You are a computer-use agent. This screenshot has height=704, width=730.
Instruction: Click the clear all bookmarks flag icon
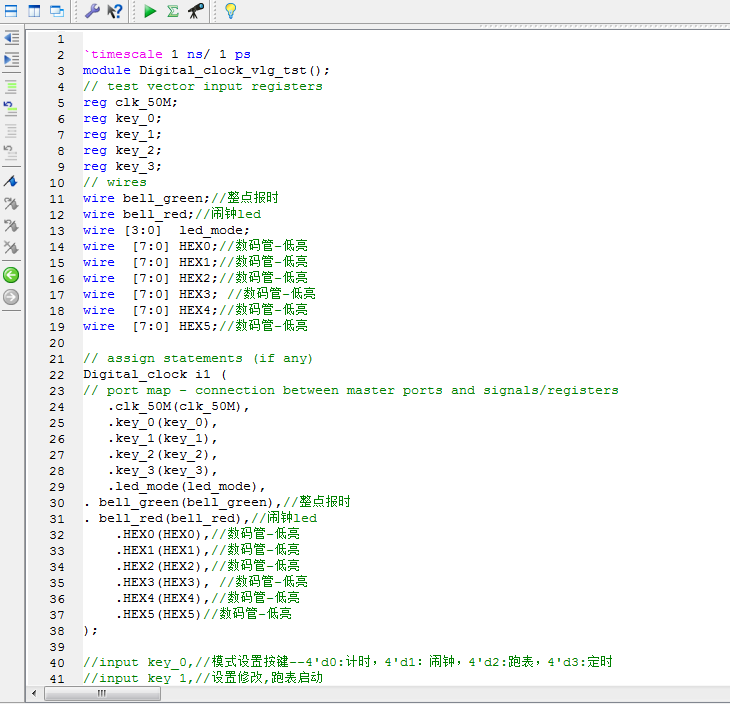11,247
